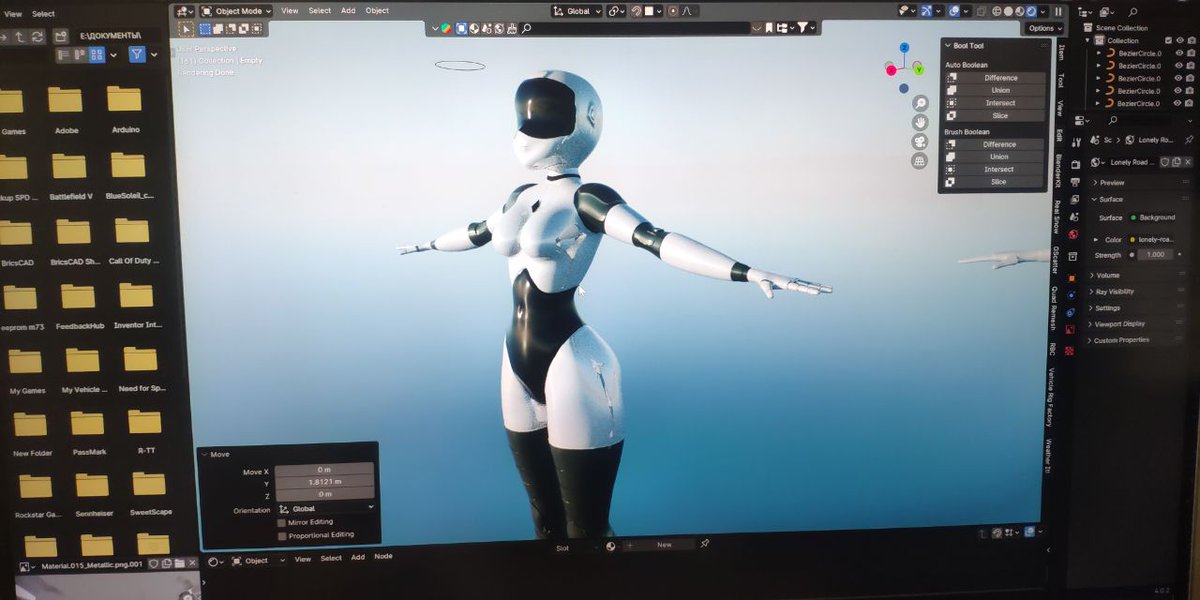Toggle viewport gizmos
Screen dimensions: 1200x600
pyautogui.click(x=926, y=11)
